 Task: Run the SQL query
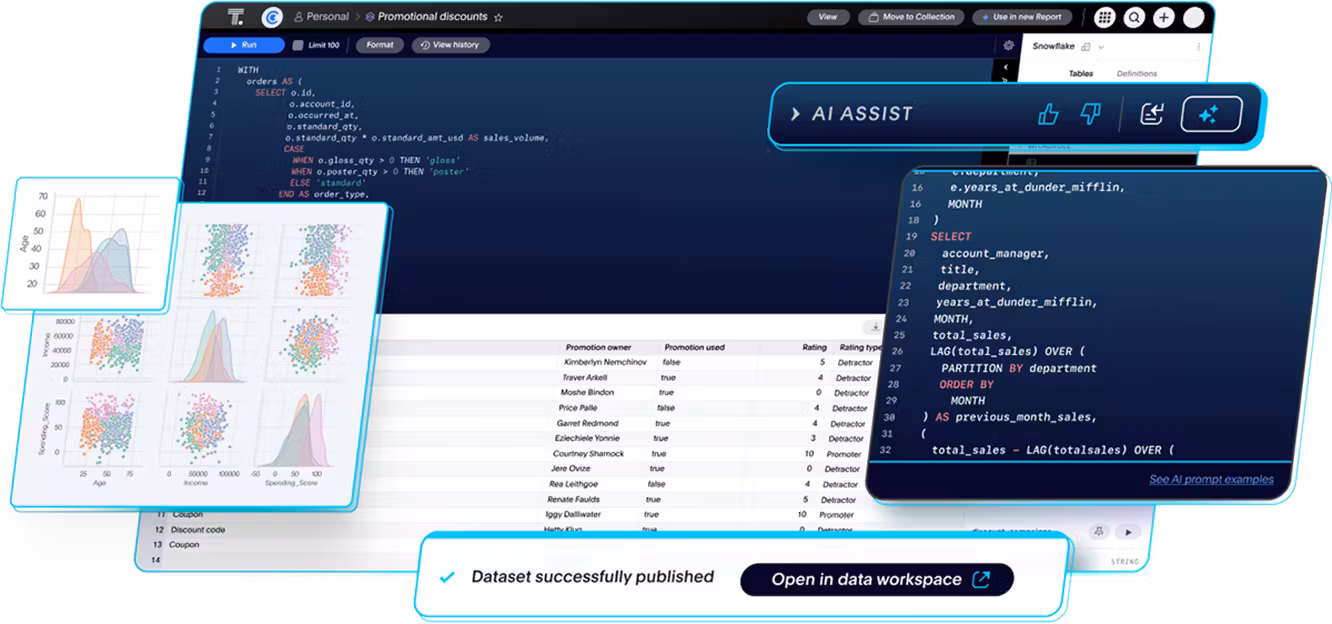243,45
